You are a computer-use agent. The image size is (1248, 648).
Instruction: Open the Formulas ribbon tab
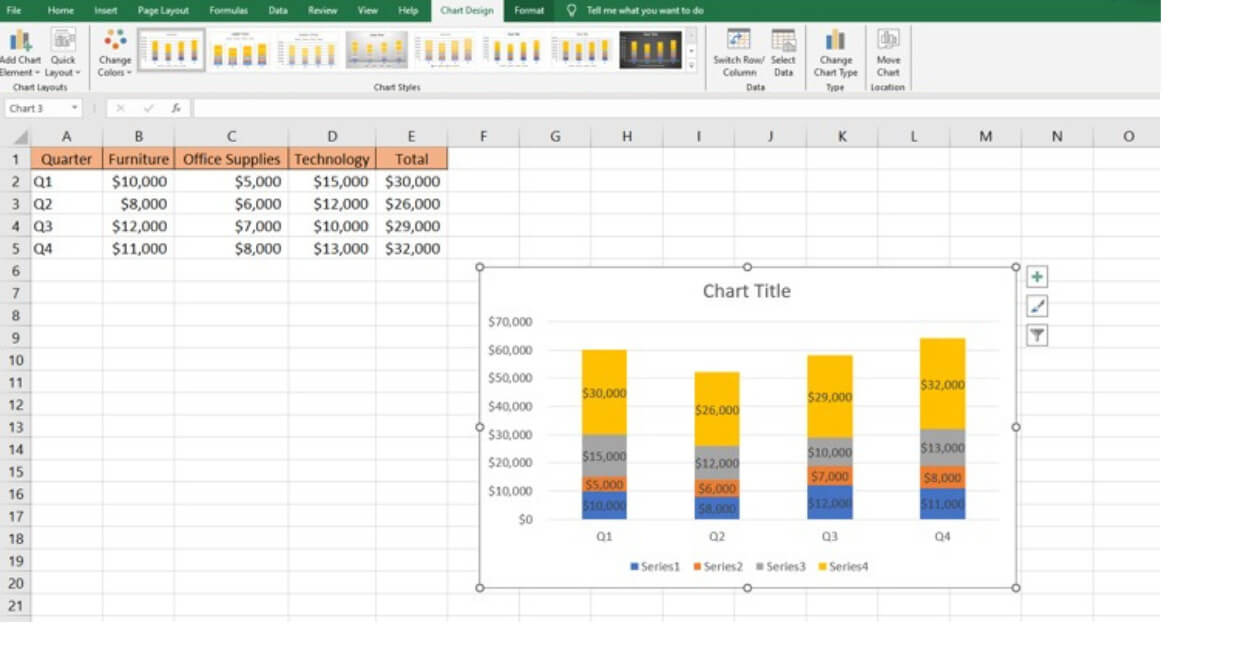(227, 11)
